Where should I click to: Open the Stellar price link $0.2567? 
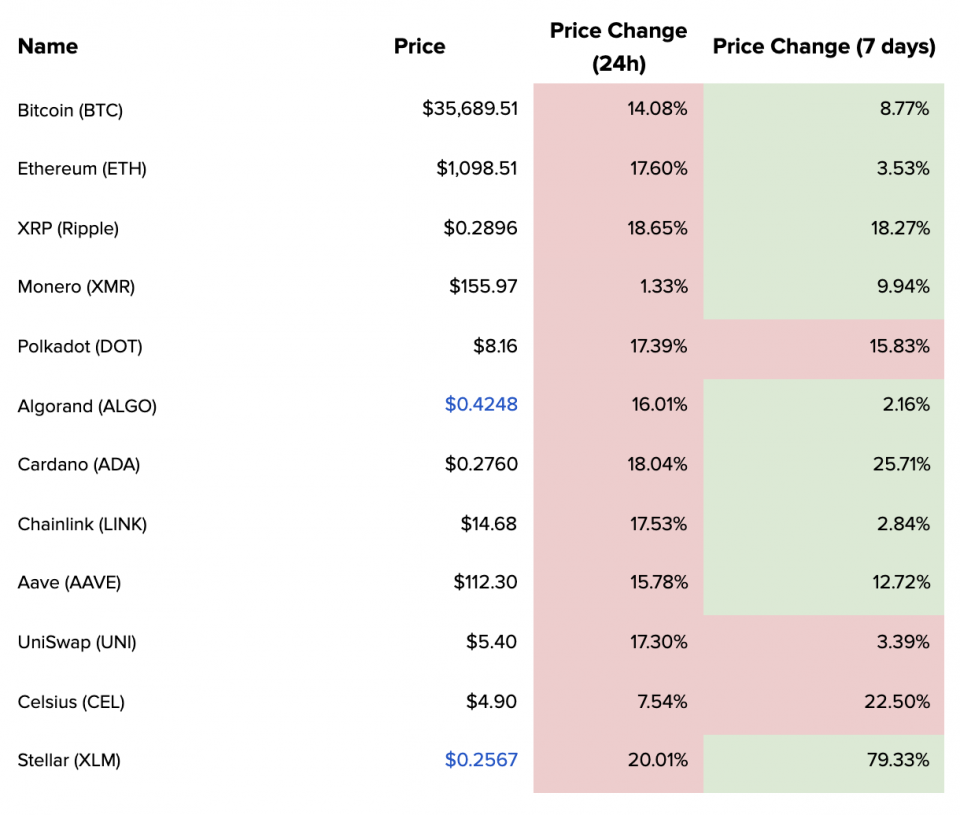tap(481, 760)
